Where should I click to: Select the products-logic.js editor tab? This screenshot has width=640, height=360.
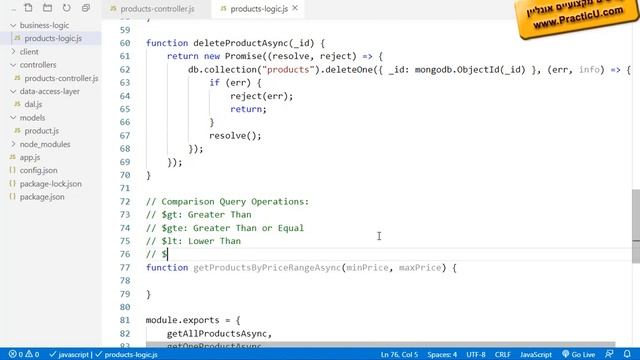pyautogui.click(x=259, y=9)
